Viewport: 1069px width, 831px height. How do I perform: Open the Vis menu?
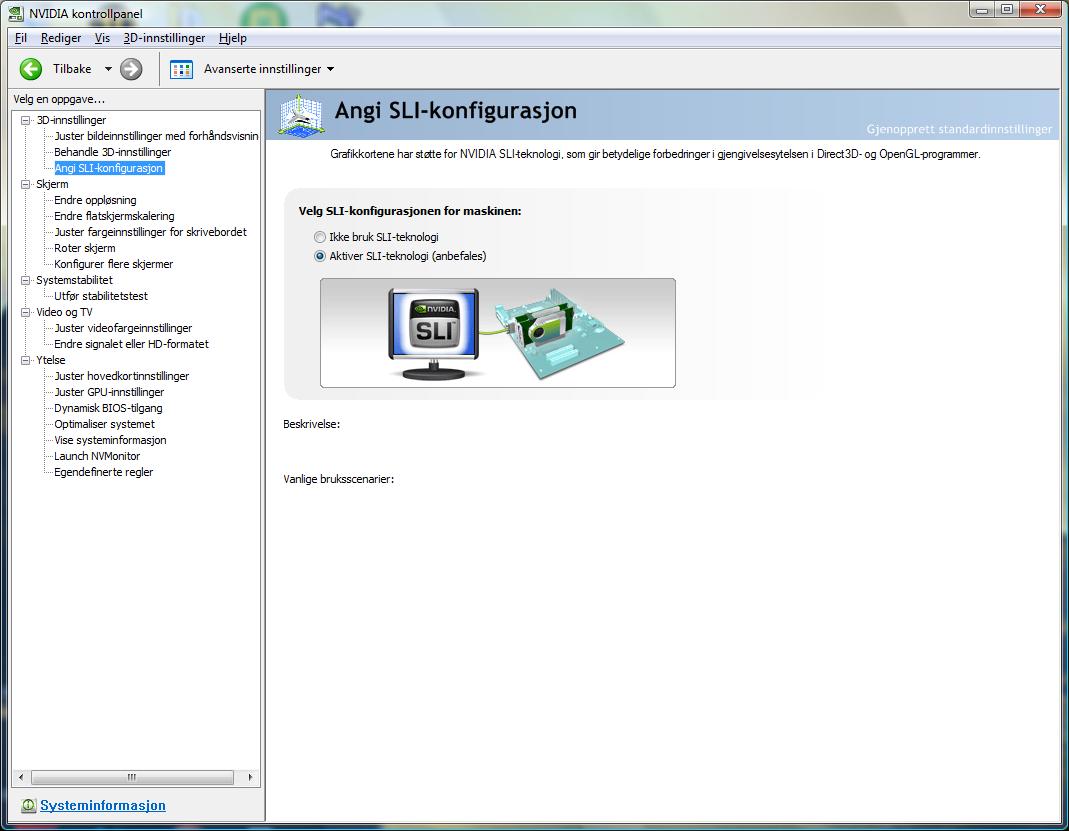(102, 38)
